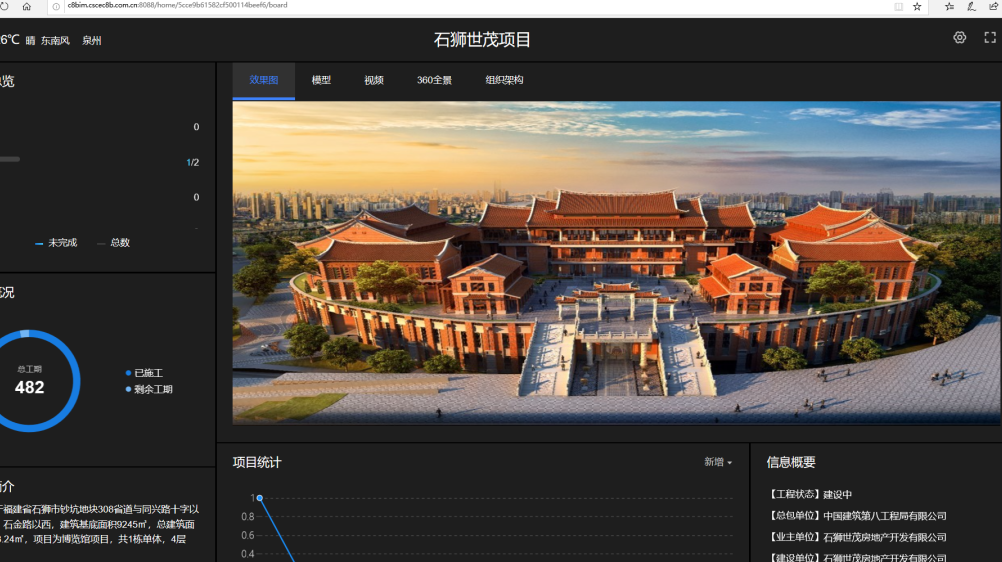Click the 【业主单位】石狮世茂房地产开发有限公司 entry

[x=856, y=537]
